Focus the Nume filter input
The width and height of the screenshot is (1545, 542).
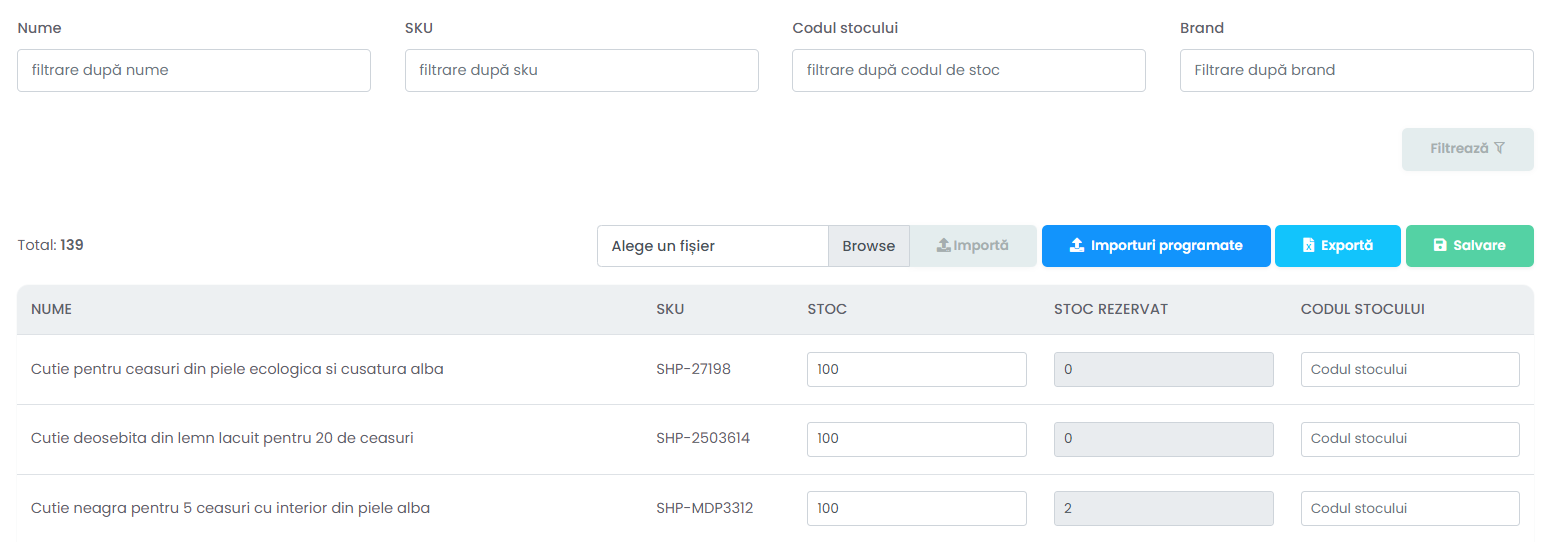click(x=194, y=70)
